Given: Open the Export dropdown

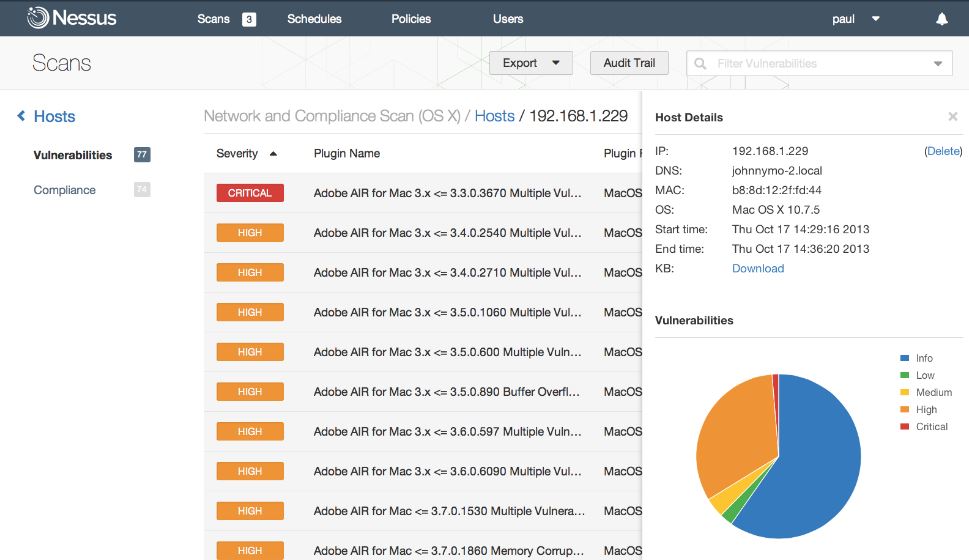Looking at the screenshot, I should tap(531, 63).
